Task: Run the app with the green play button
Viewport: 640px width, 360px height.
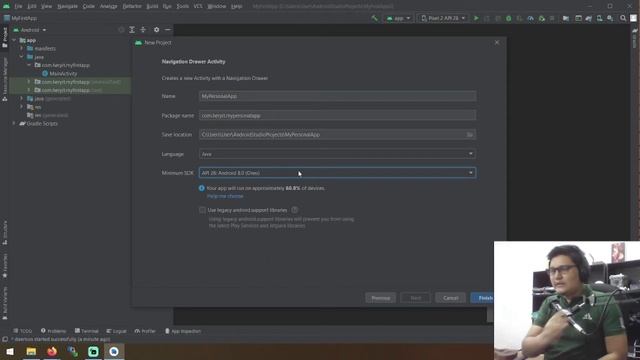Action: [476, 18]
